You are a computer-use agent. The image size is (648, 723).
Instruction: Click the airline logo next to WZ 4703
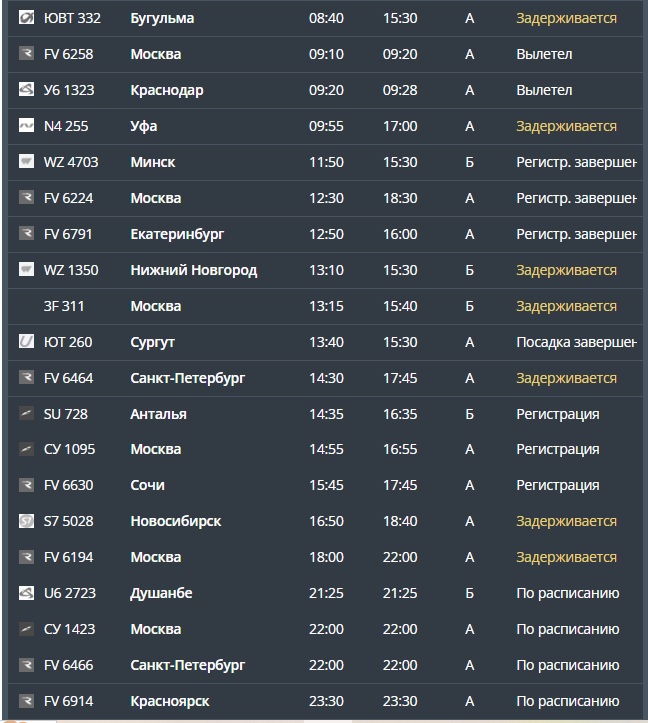tap(26, 161)
